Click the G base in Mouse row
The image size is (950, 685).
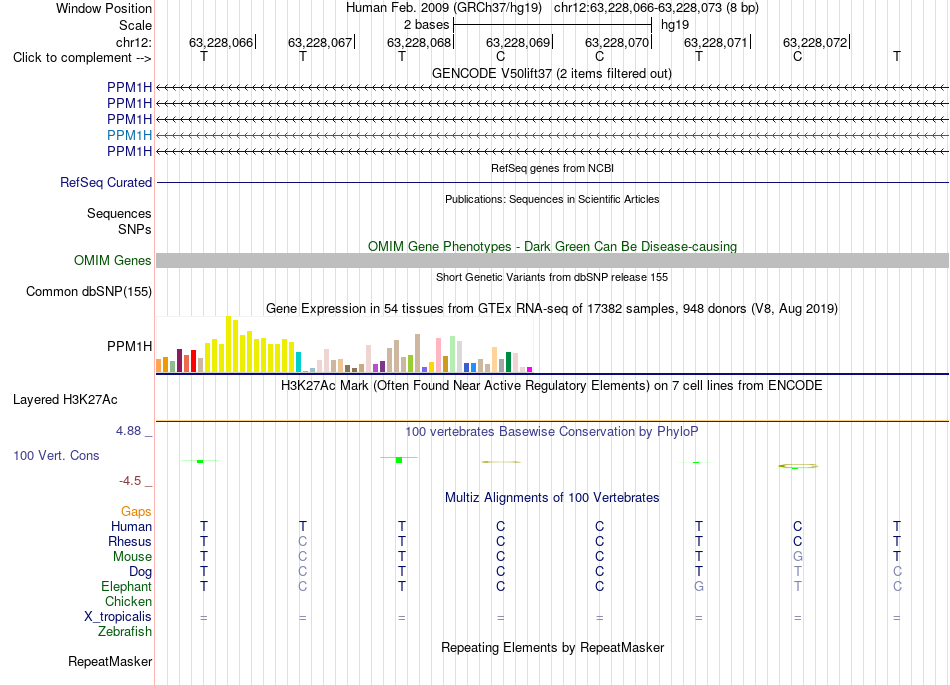click(x=797, y=557)
